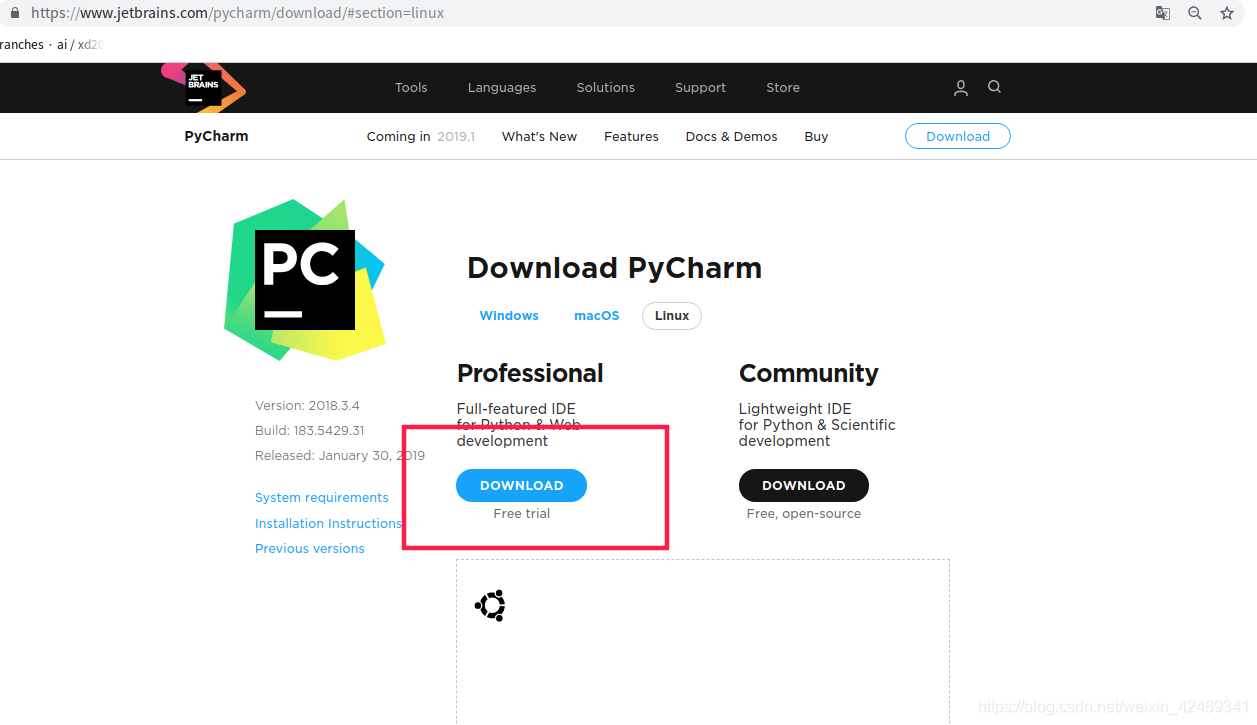Download Community edition black button

click(804, 485)
